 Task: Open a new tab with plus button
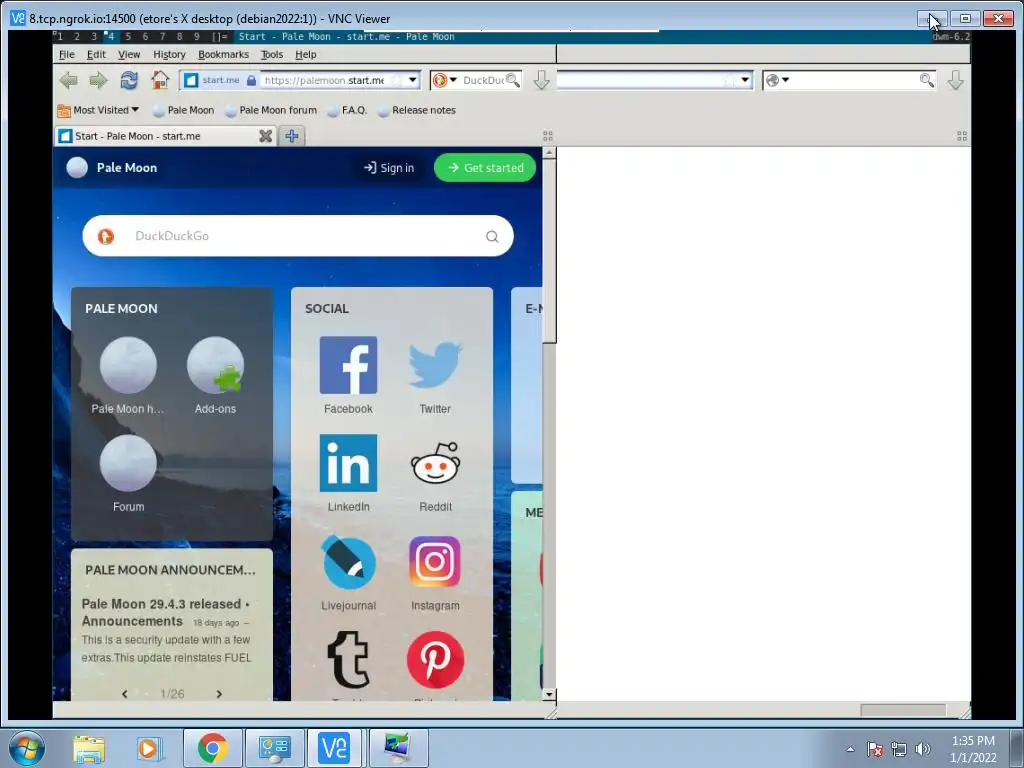point(292,136)
